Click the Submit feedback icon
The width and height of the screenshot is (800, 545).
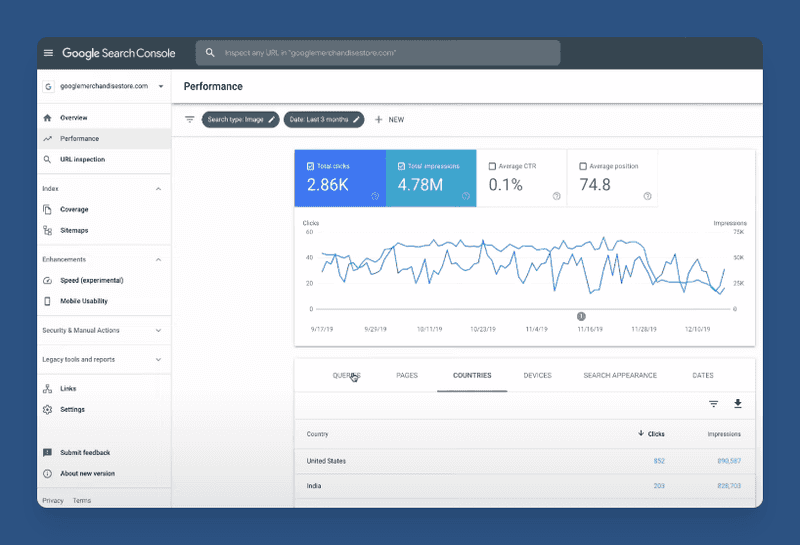47,453
